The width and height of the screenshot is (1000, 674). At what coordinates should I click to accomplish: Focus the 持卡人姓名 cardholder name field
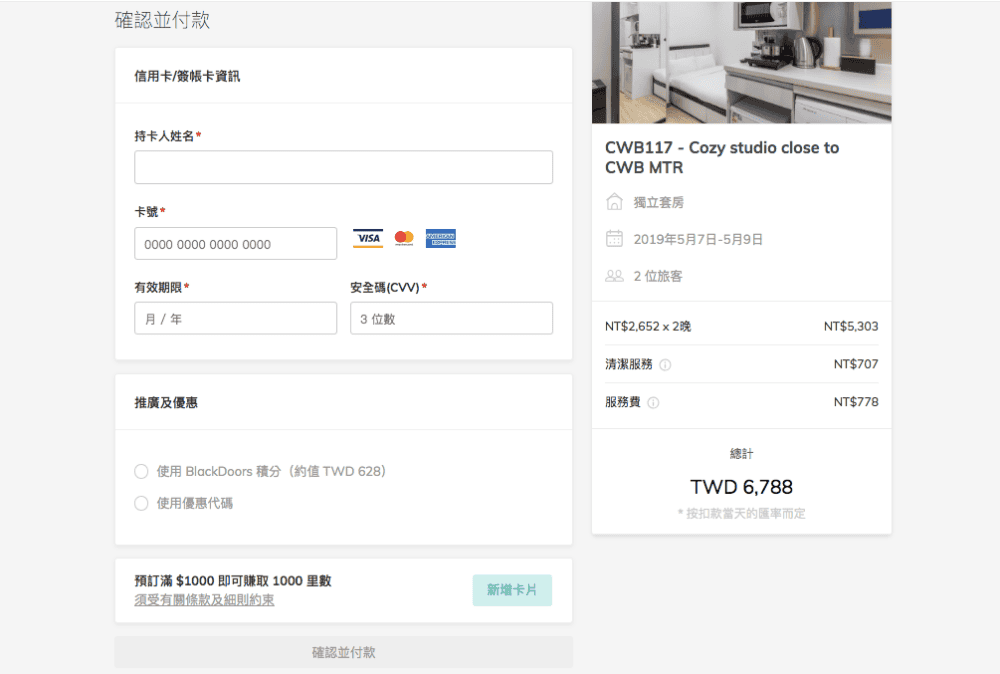344,167
